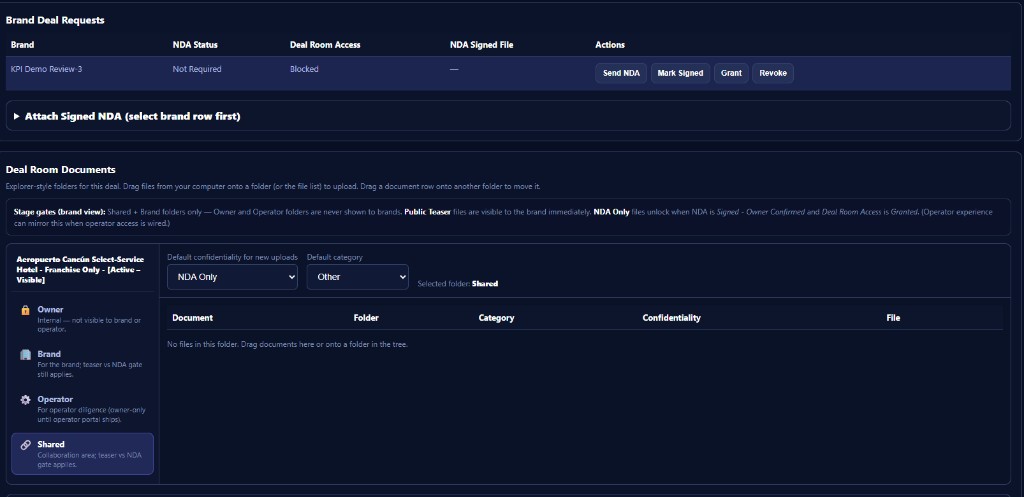This screenshot has width=1024, height=497.
Task: Send NDA to KPI Demo Review-3
Action: (x=621, y=73)
